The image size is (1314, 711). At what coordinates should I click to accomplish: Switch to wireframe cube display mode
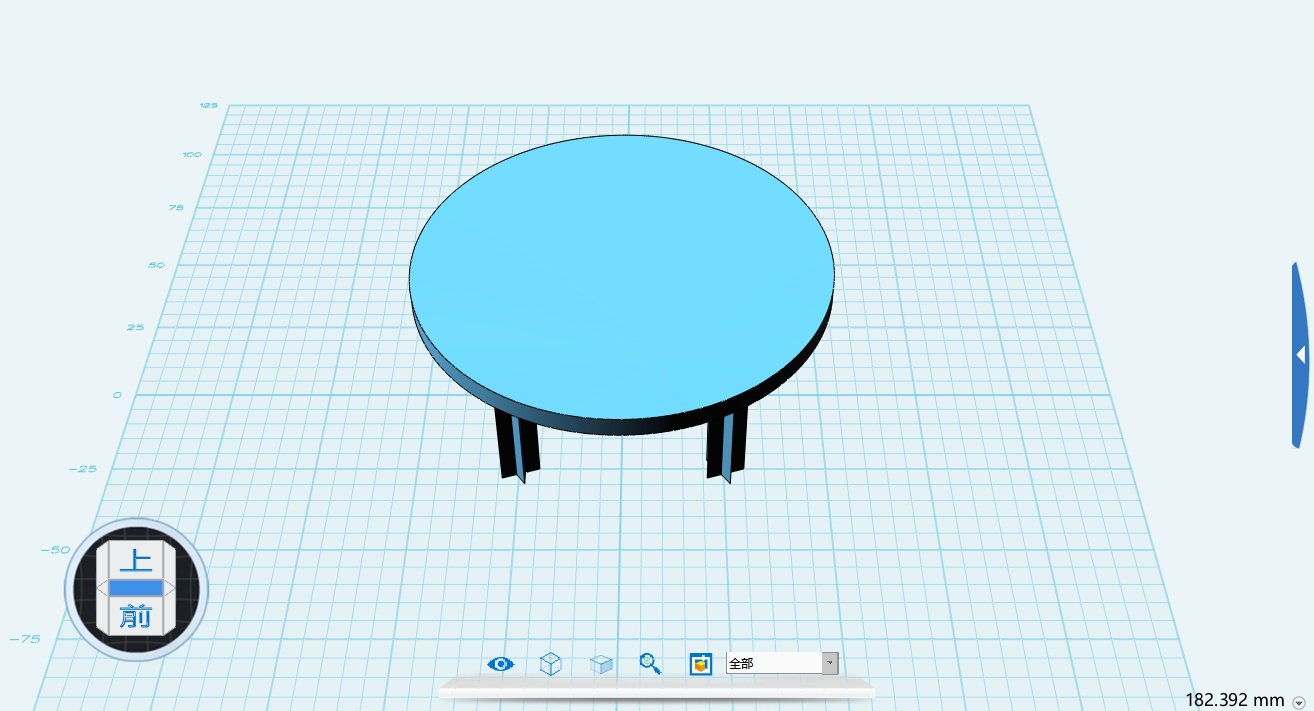(550, 663)
